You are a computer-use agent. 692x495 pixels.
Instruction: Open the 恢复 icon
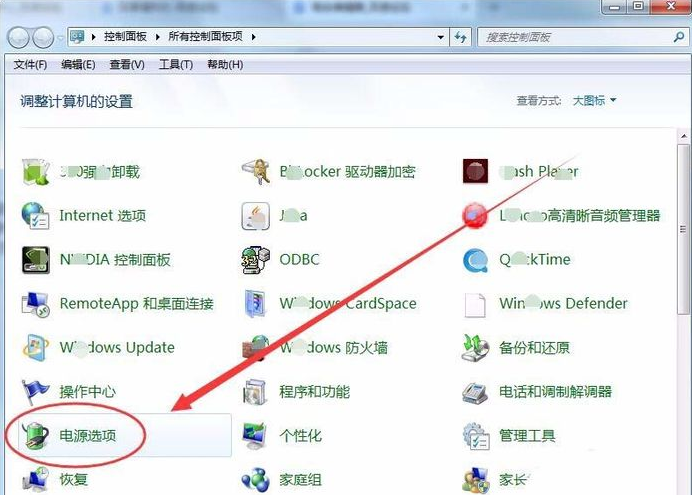pos(35,480)
